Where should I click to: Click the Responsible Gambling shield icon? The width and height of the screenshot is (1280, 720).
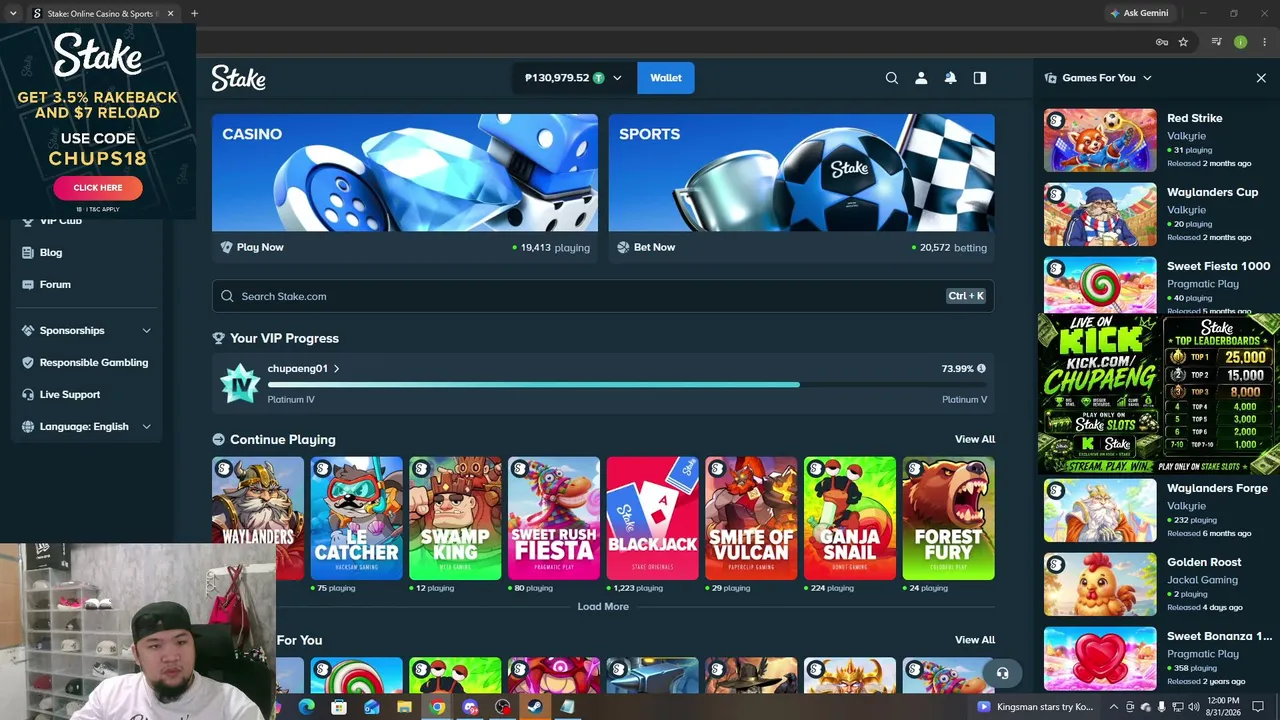tap(28, 363)
